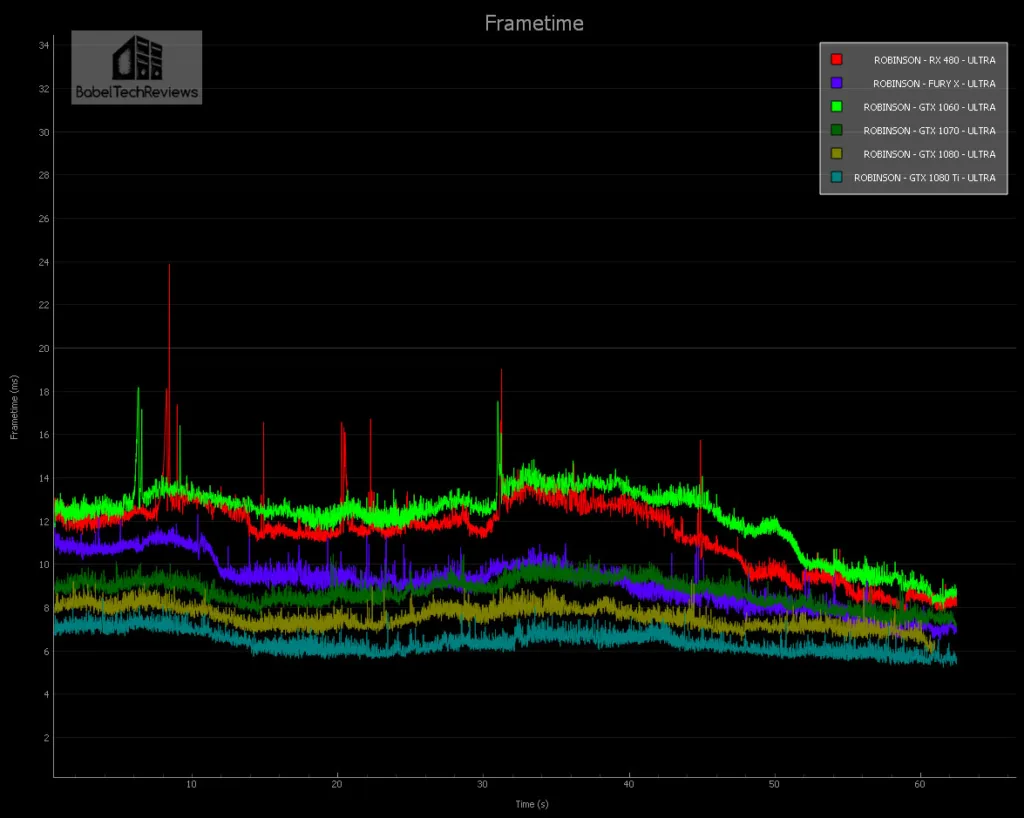
Task: Click the ROBINSON - RX 480 - ULTRA label
Action: (x=934, y=60)
